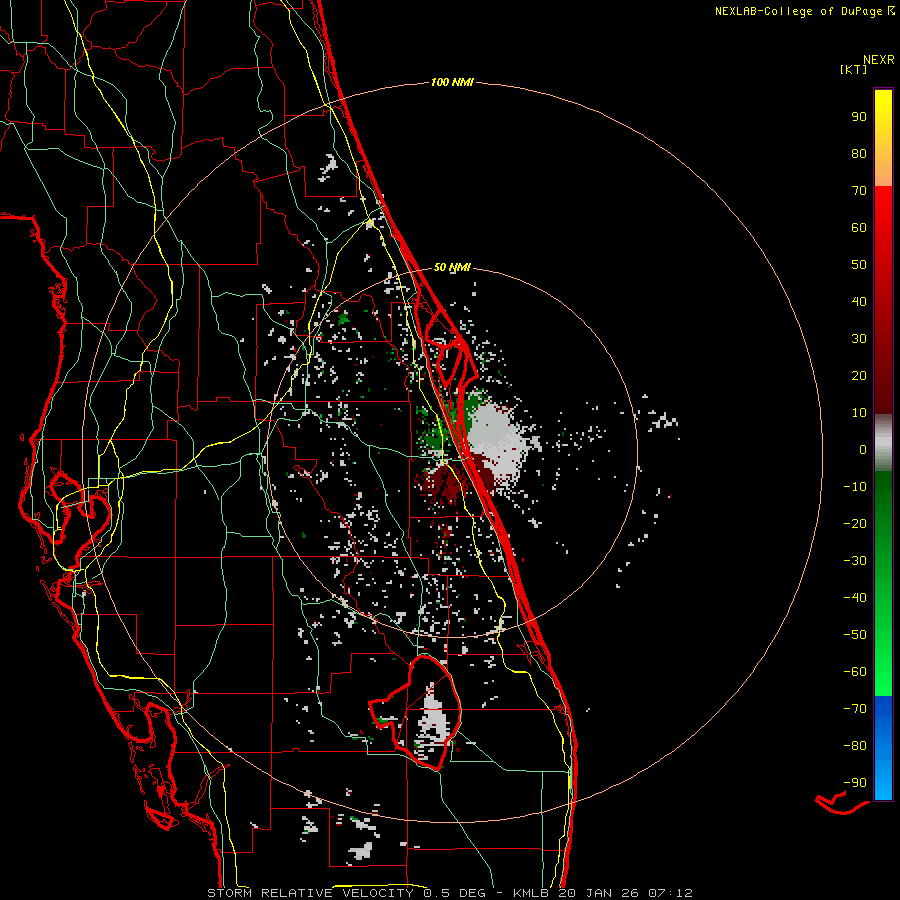Click the [KT] units label
This screenshot has height=900, width=900.
pos(854,69)
